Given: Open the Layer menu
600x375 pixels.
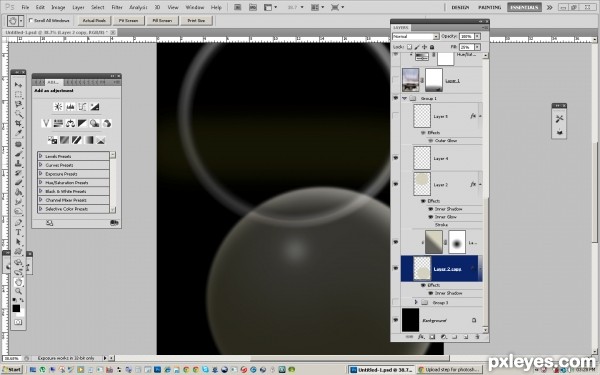Looking at the screenshot, I should click(78, 7).
